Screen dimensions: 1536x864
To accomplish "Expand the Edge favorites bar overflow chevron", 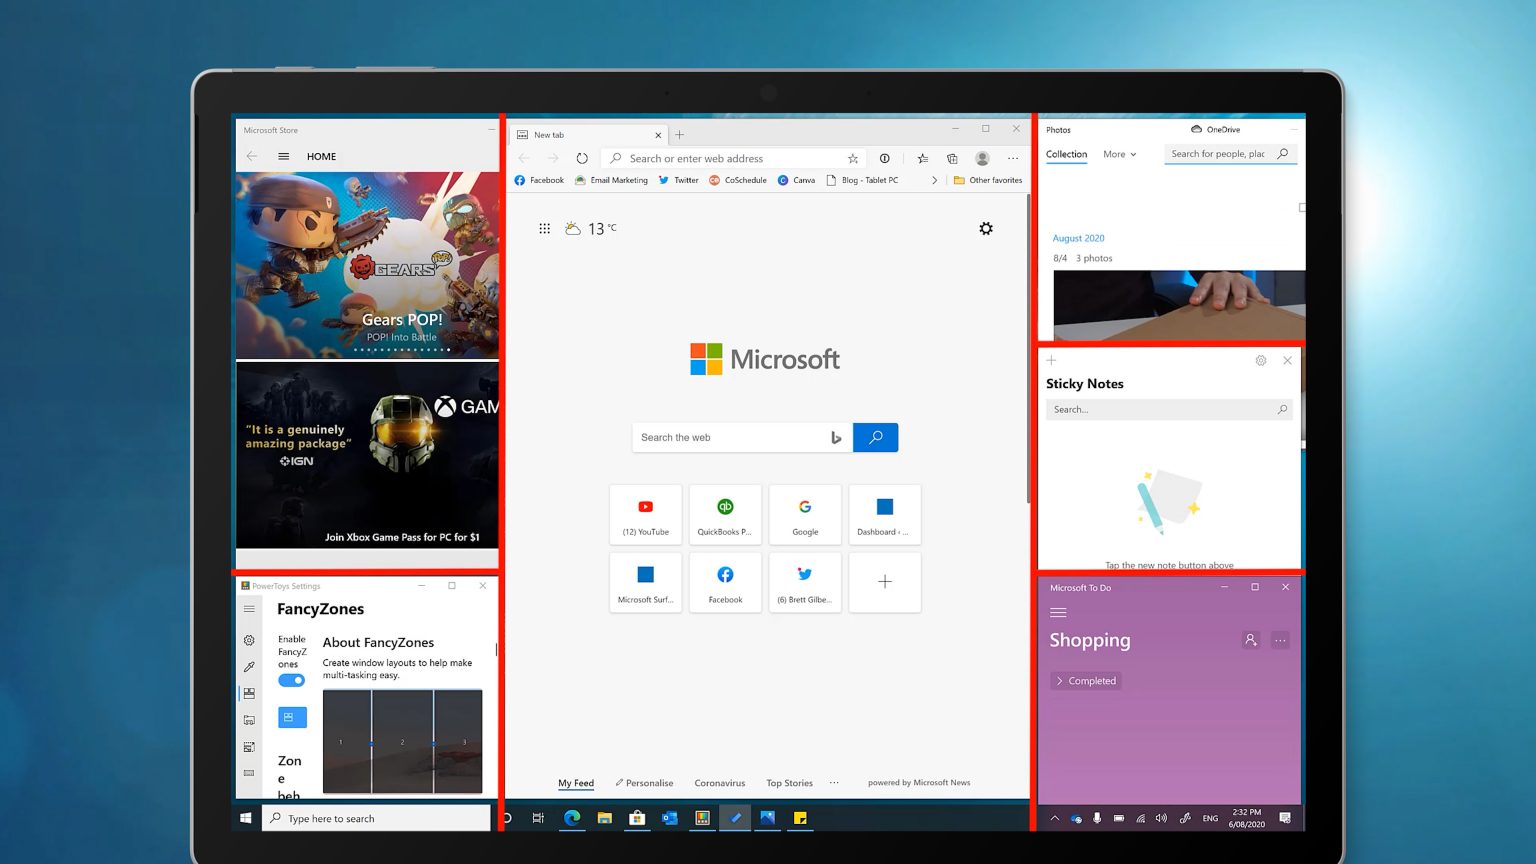I will coord(934,180).
